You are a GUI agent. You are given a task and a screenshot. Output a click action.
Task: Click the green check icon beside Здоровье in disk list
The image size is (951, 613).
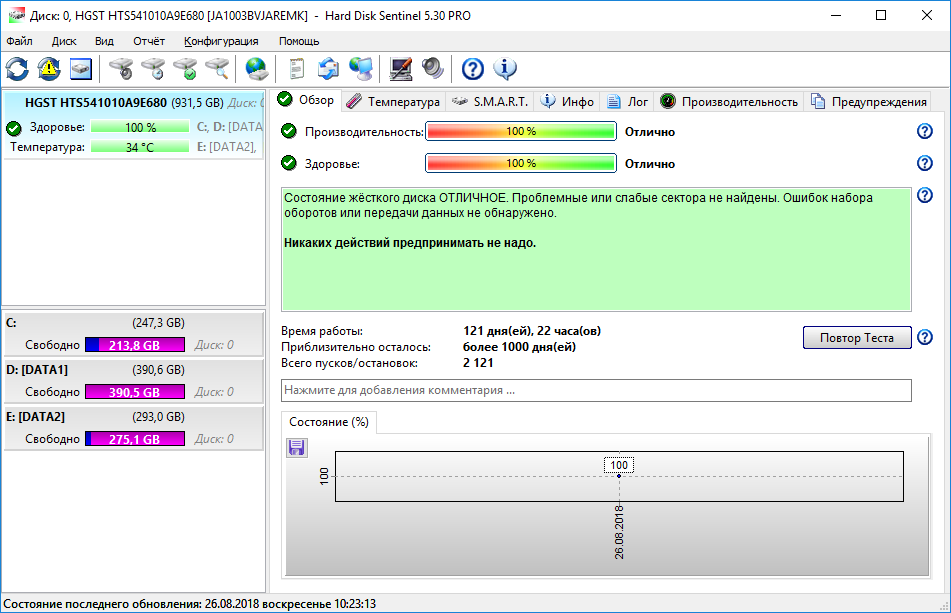[13, 128]
